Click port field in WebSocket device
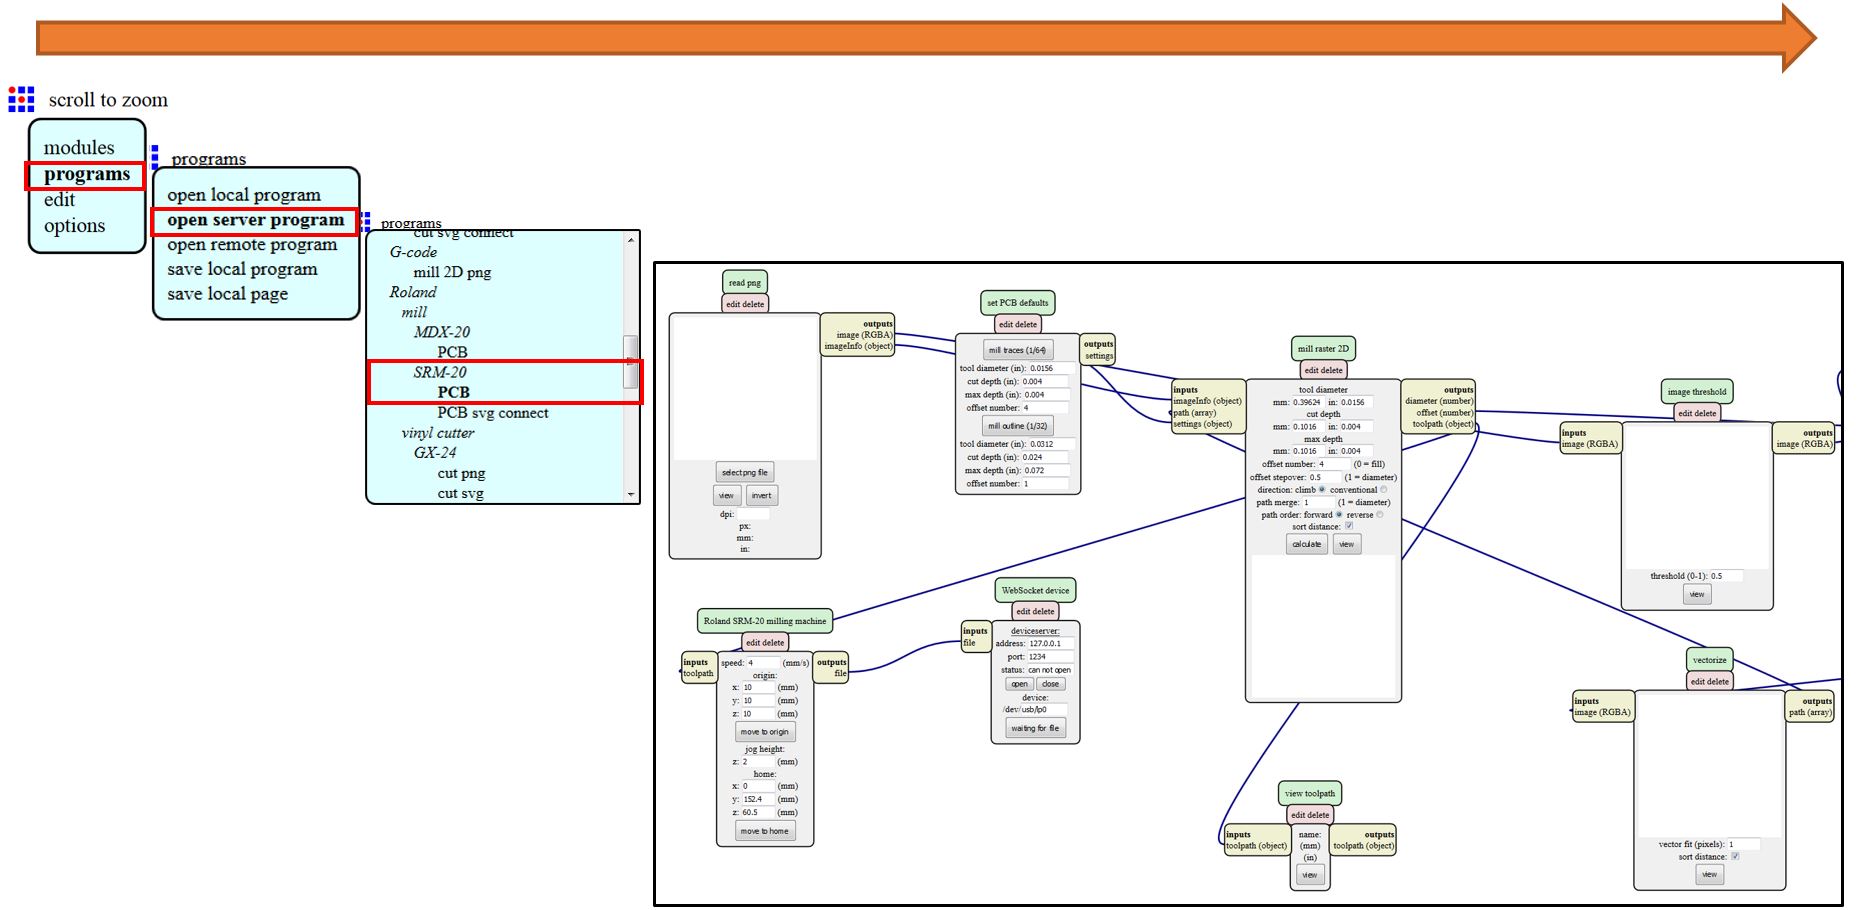The image size is (1870, 910). [1051, 657]
